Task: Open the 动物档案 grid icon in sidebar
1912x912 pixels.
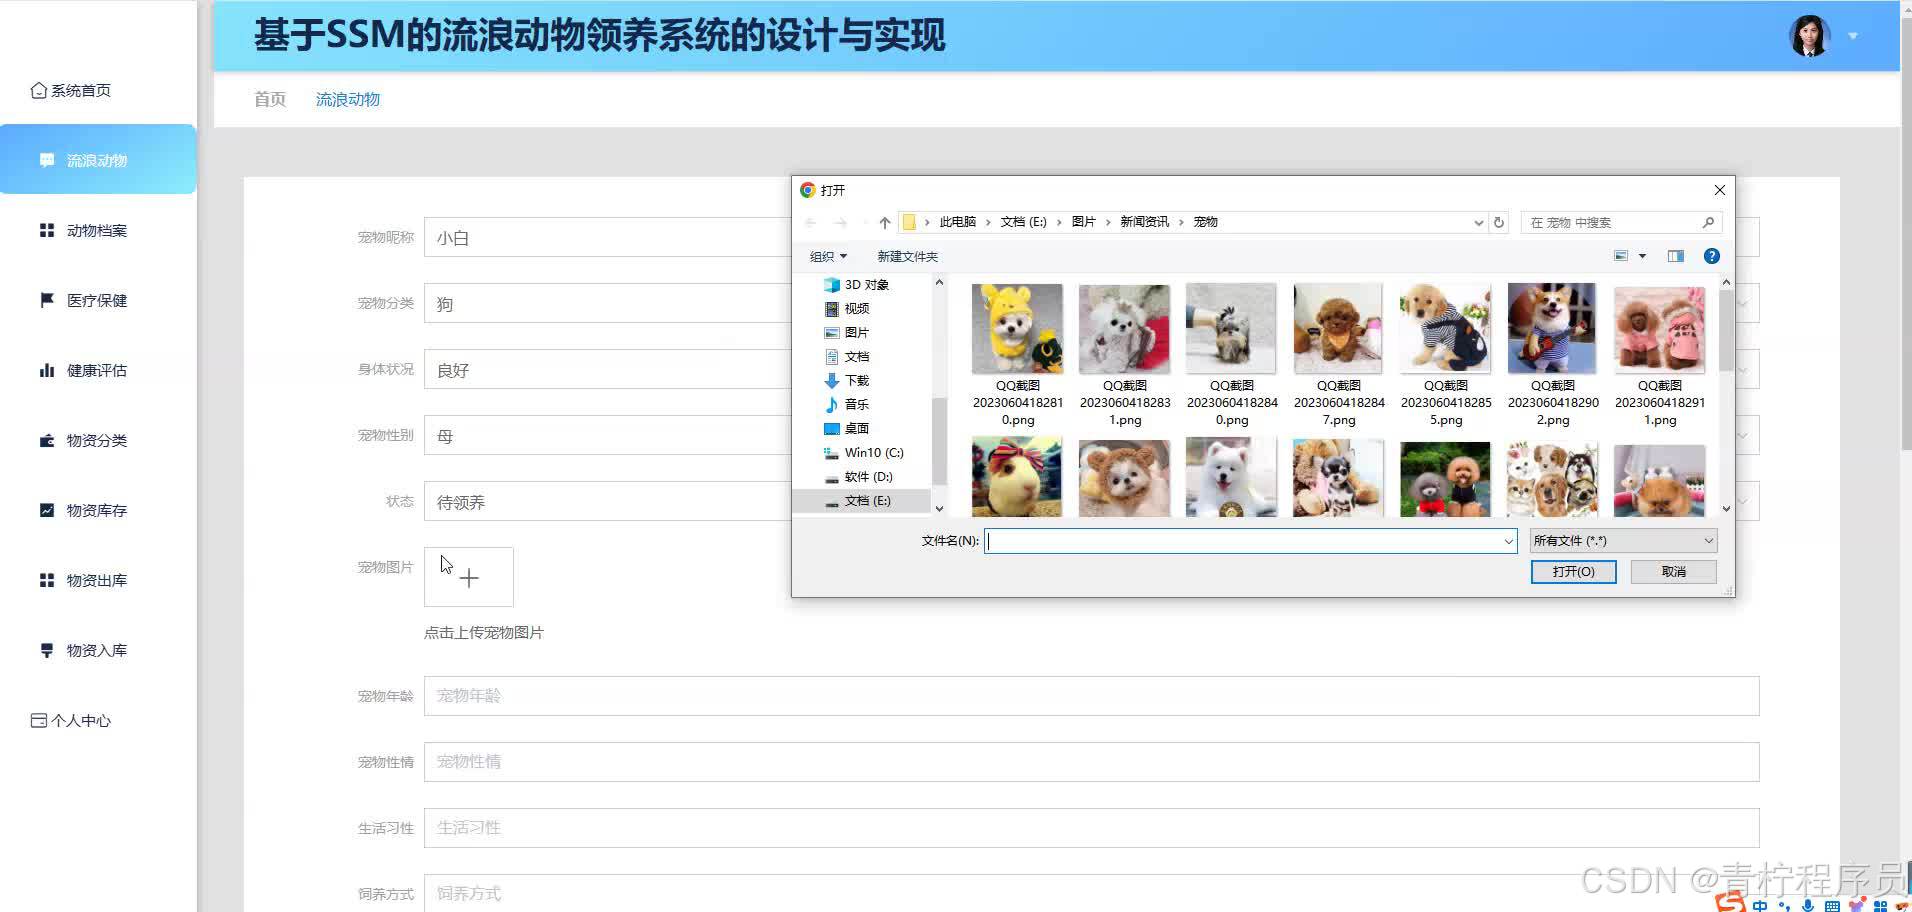Action: 46,230
